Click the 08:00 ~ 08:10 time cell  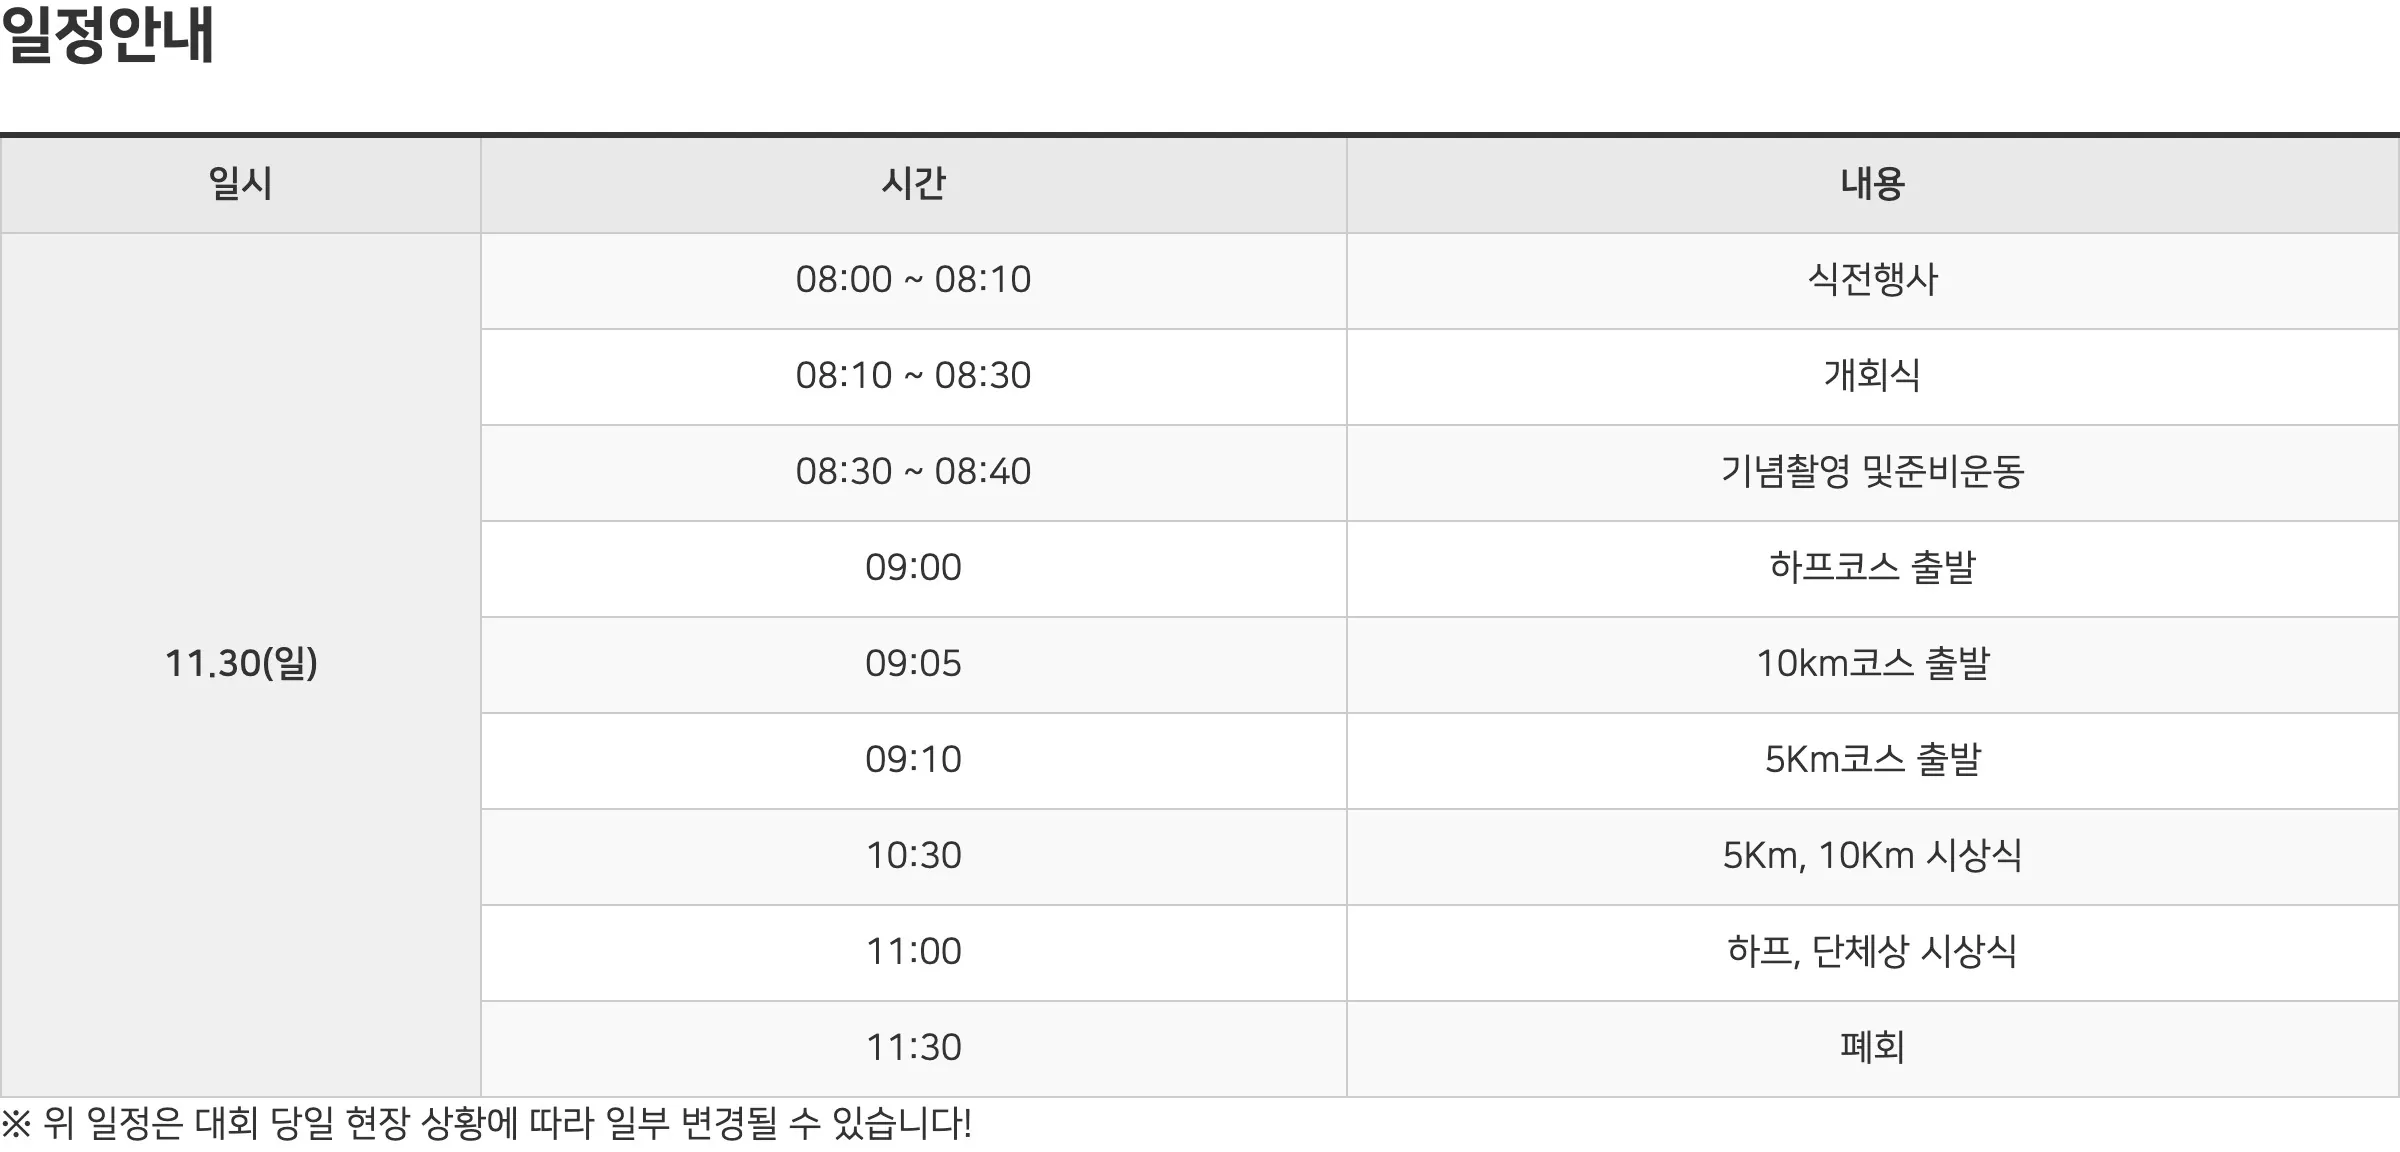[913, 281]
